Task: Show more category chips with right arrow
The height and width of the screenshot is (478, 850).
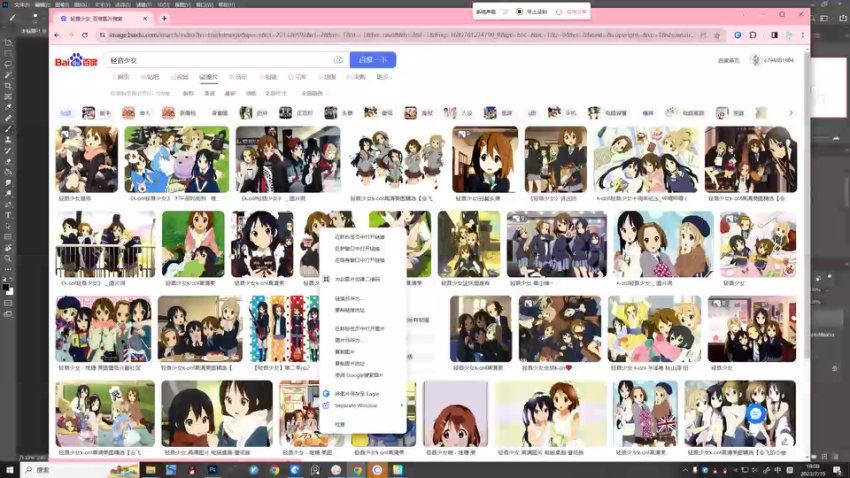Action: 791,113
